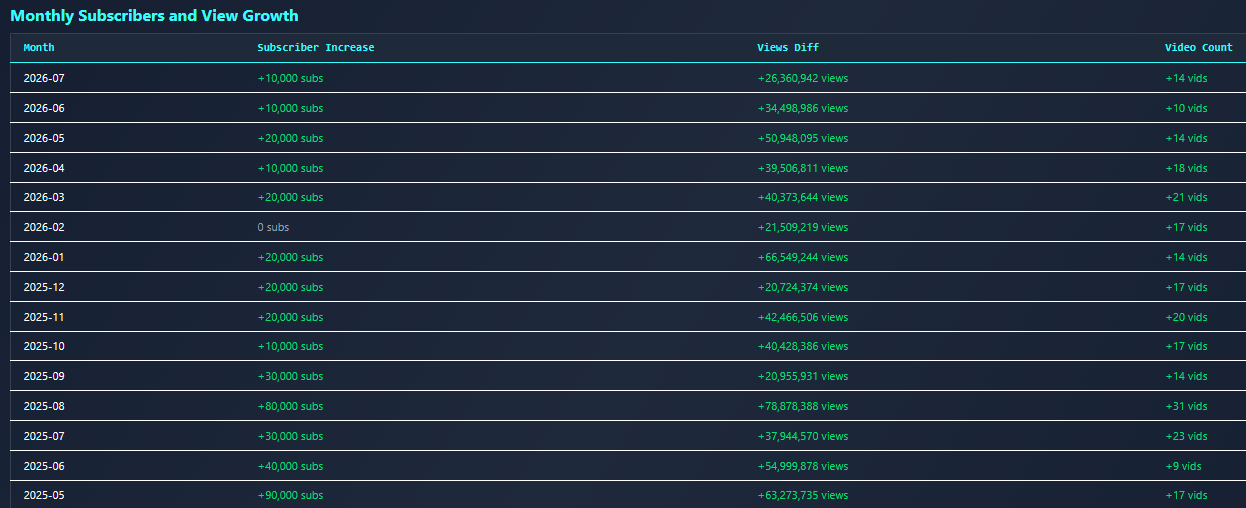The height and width of the screenshot is (508, 1246).
Task: Select the 2026-06 month cell
Action: click(44, 108)
